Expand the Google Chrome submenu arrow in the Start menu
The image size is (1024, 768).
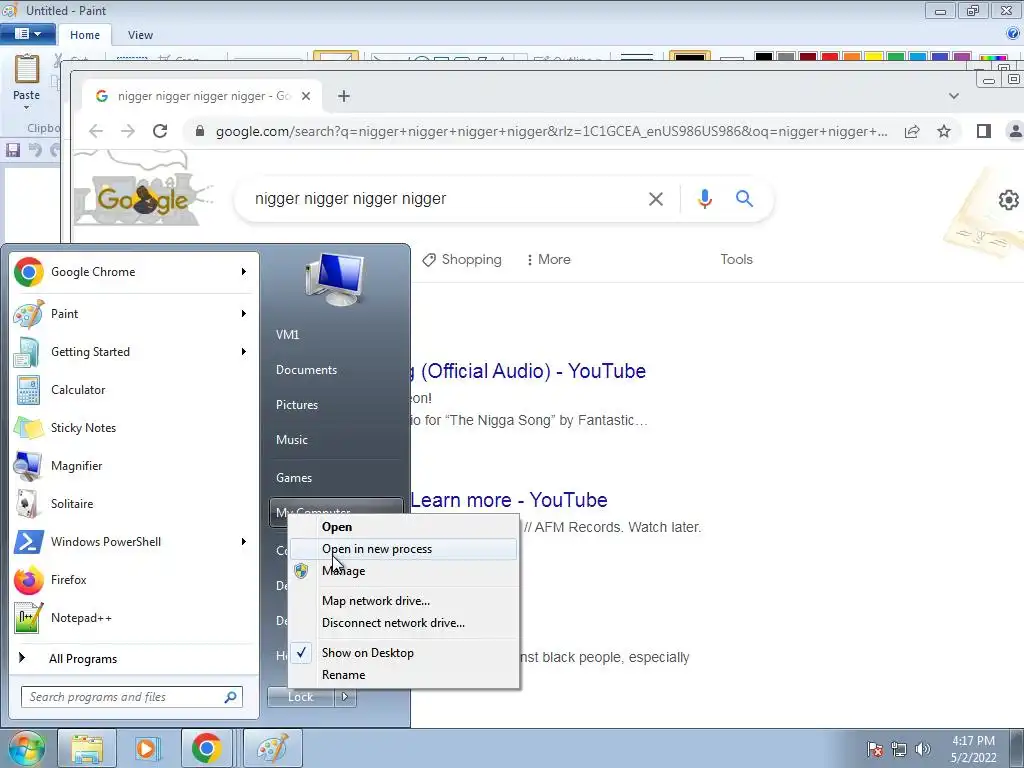[244, 272]
